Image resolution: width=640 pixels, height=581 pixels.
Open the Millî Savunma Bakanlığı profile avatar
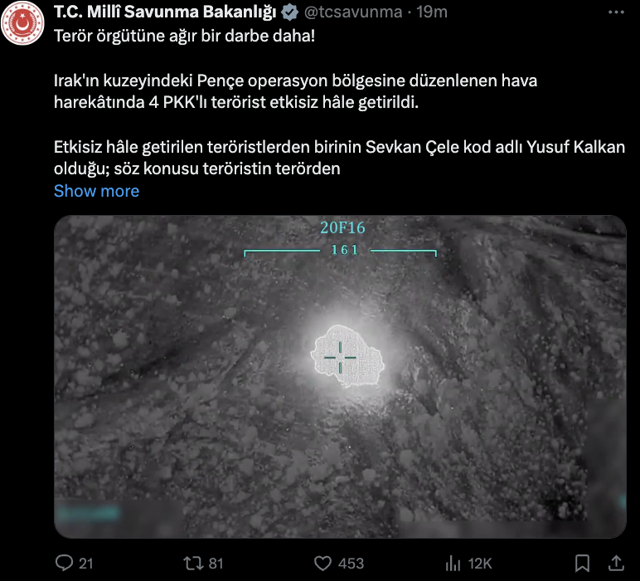[25, 26]
